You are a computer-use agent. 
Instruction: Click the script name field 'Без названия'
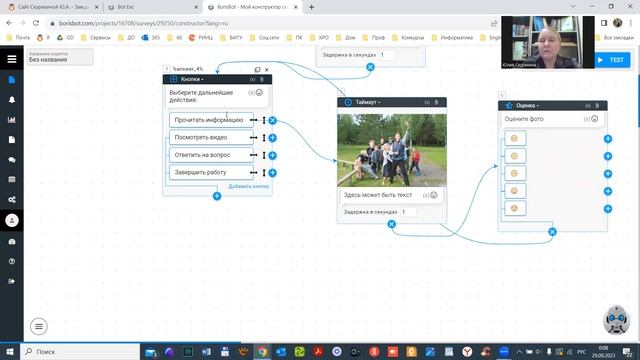[60, 57]
